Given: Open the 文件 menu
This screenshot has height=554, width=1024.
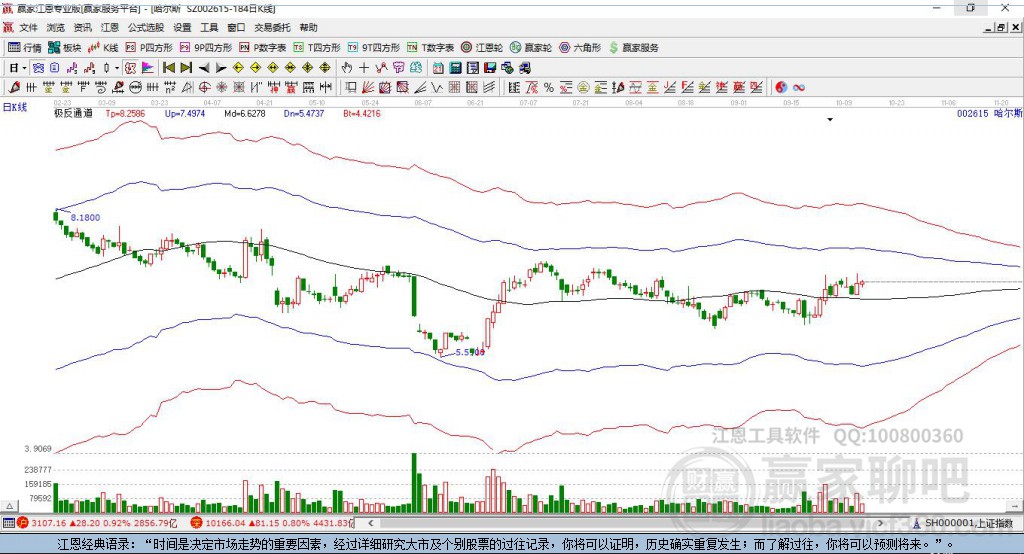Looking at the screenshot, I should click(29, 27).
